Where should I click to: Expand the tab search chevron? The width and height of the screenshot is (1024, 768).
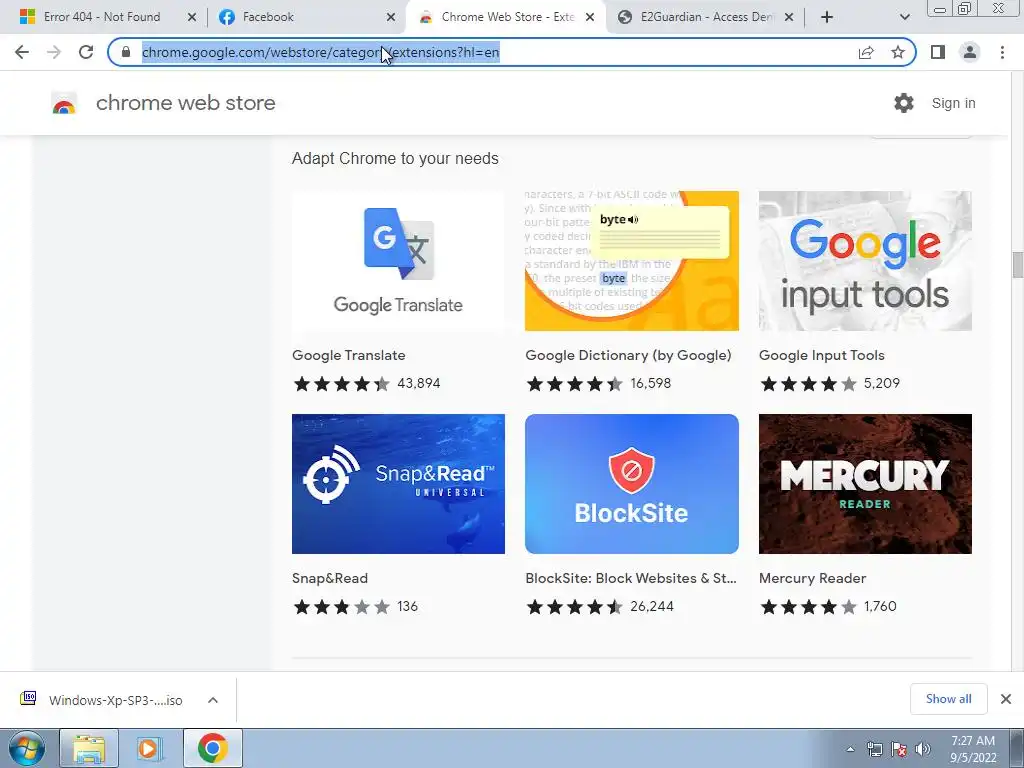[x=904, y=17]
